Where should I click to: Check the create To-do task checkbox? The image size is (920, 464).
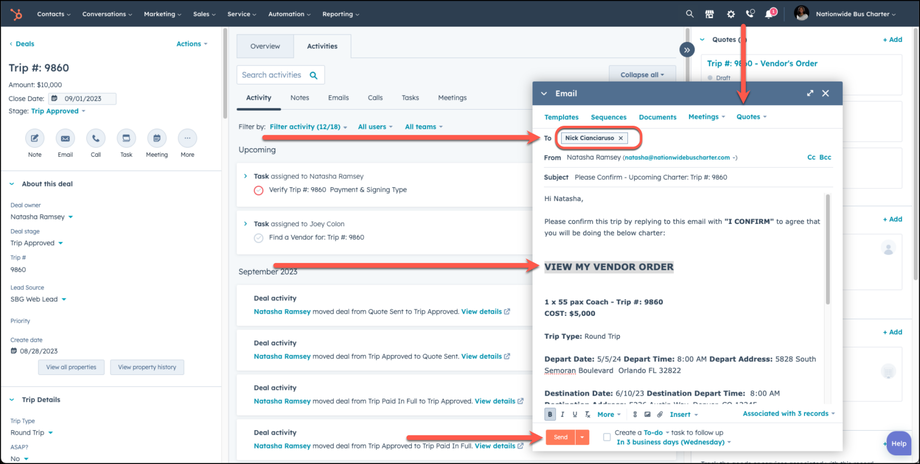coord(607,437)
